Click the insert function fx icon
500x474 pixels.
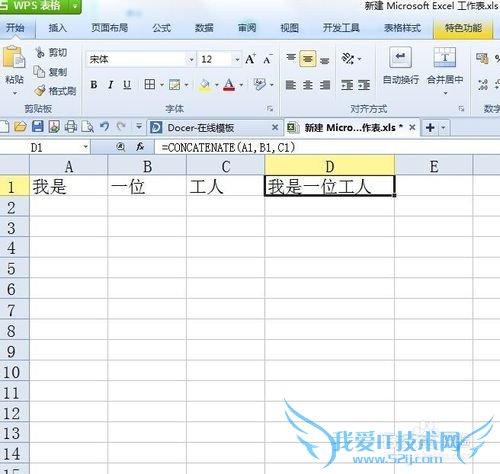(140, 147)
